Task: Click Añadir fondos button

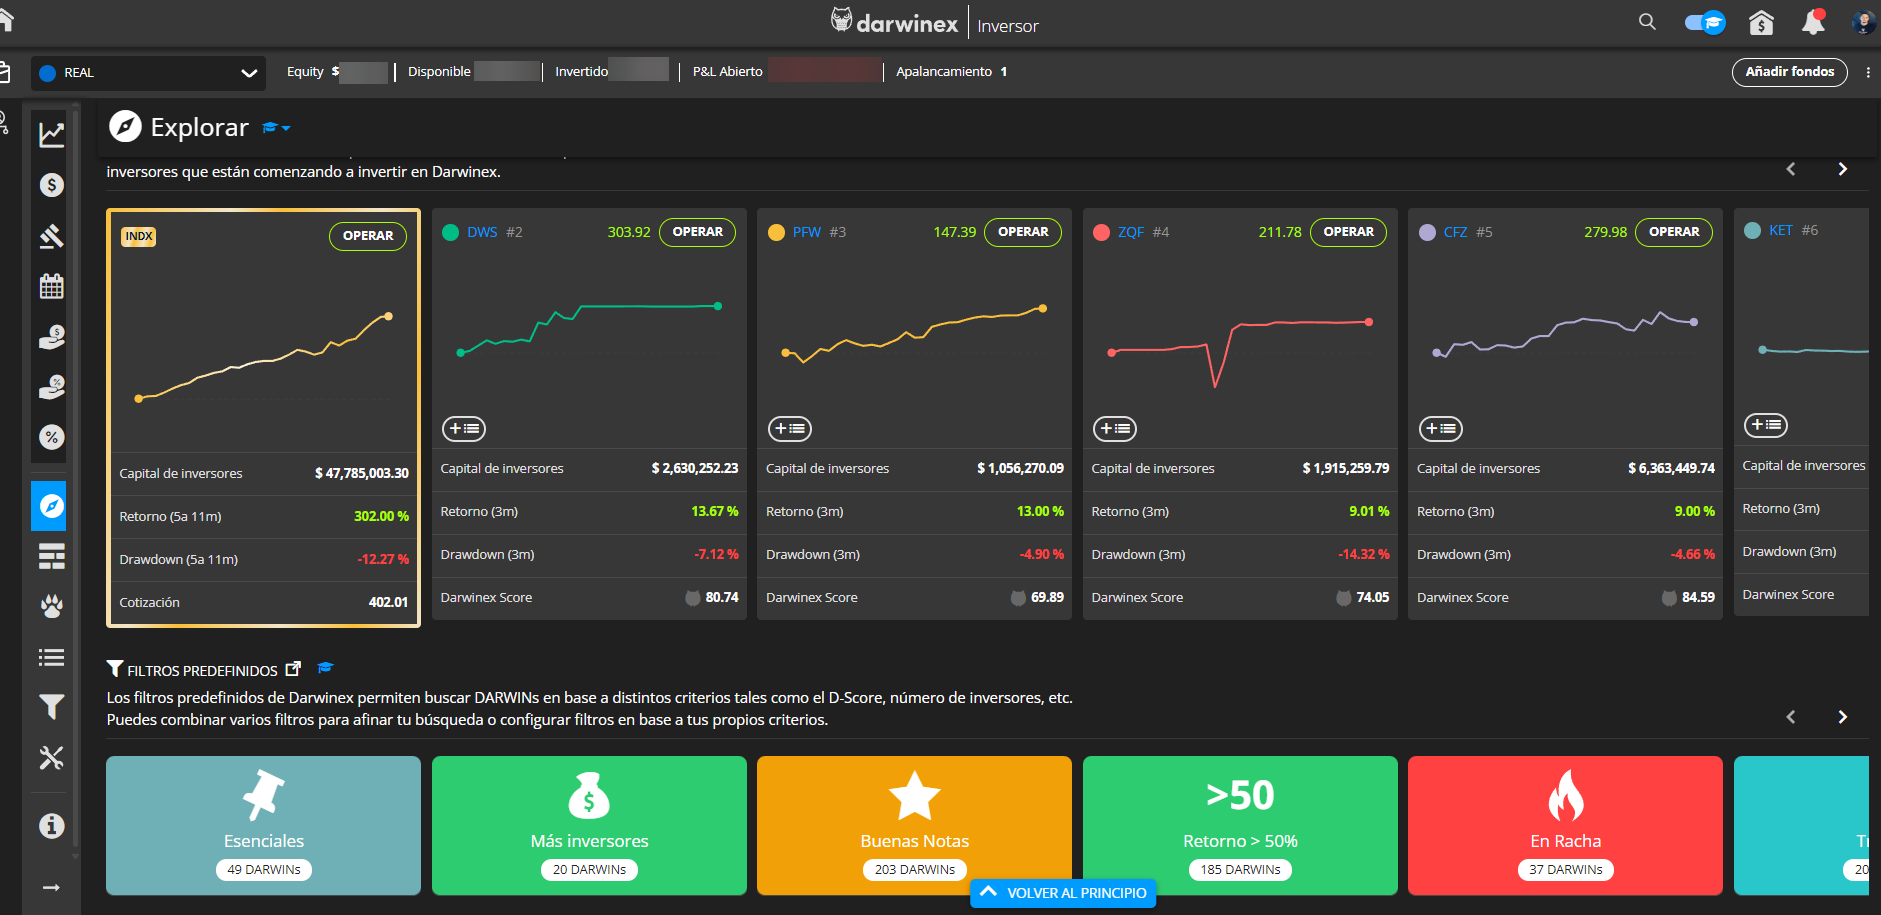Action: [x=1790, y=72]
